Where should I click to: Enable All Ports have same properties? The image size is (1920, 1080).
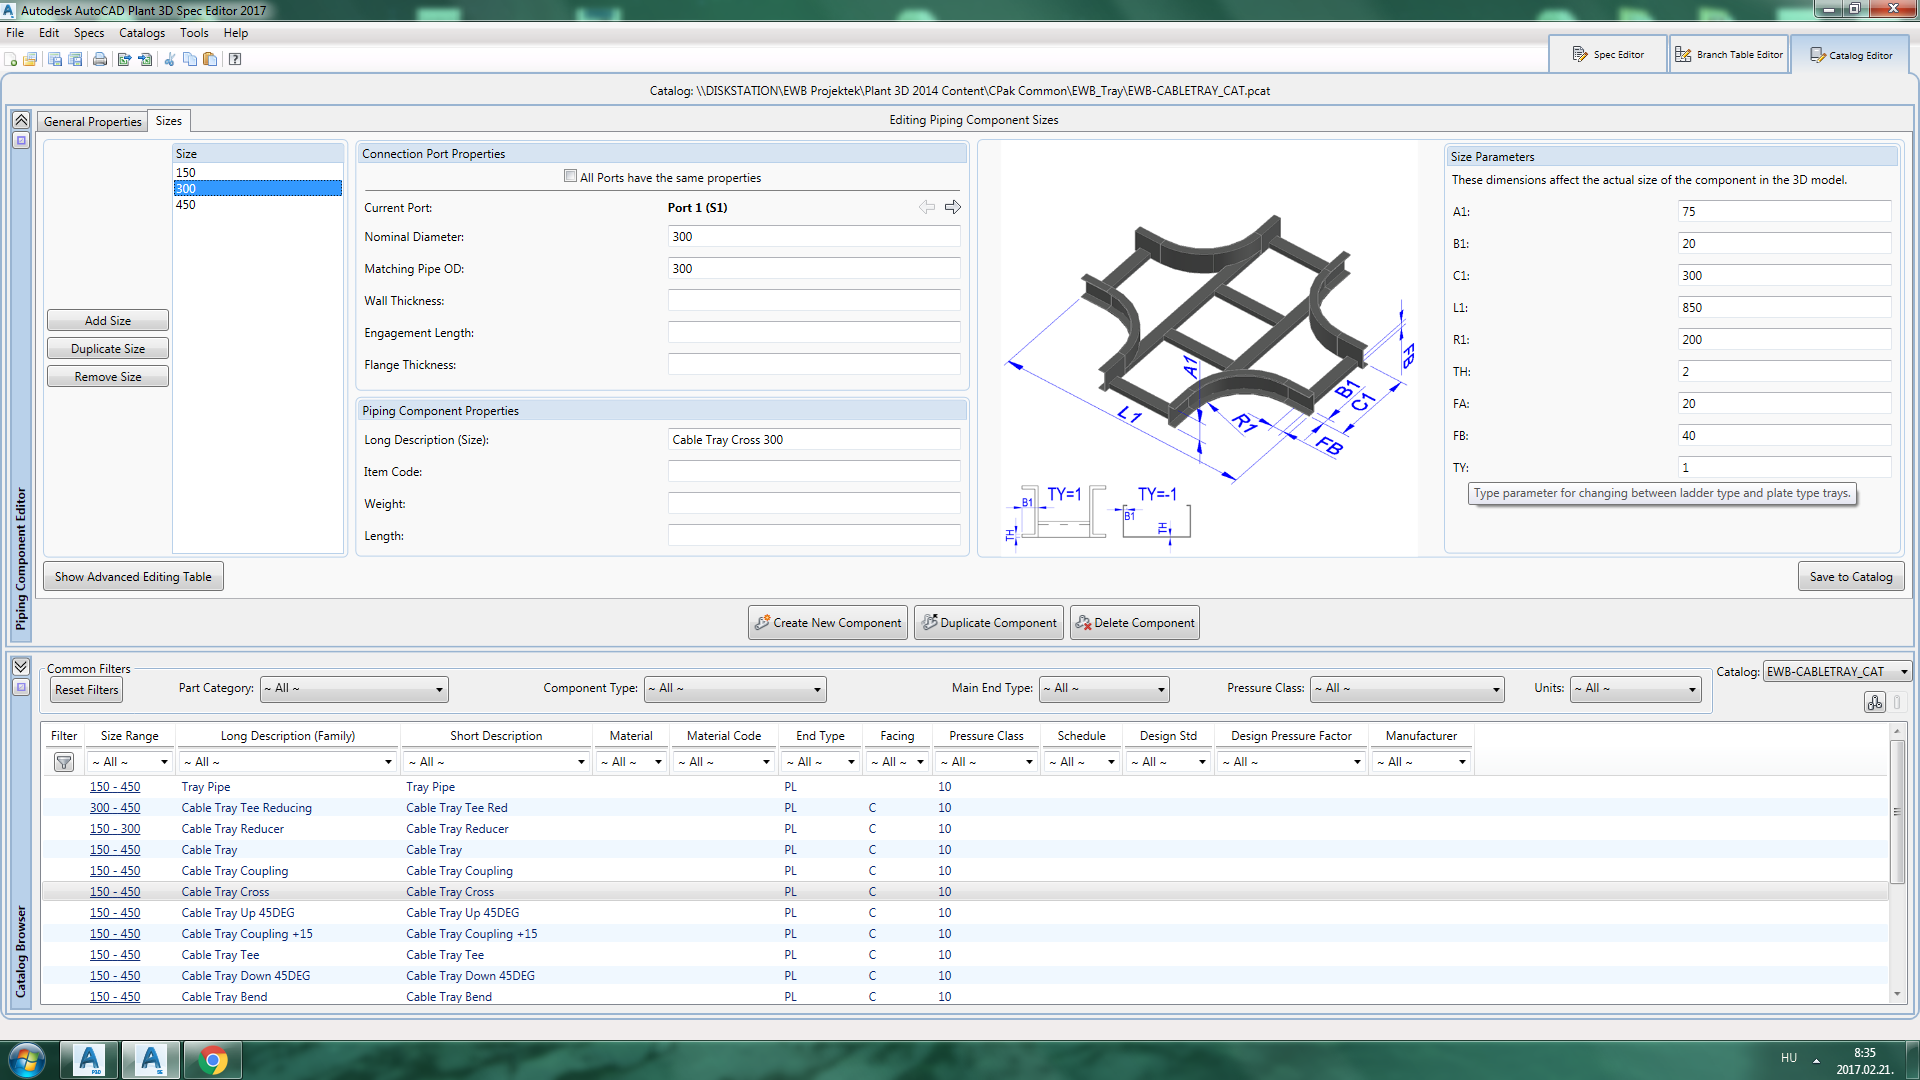coord(571,176)
